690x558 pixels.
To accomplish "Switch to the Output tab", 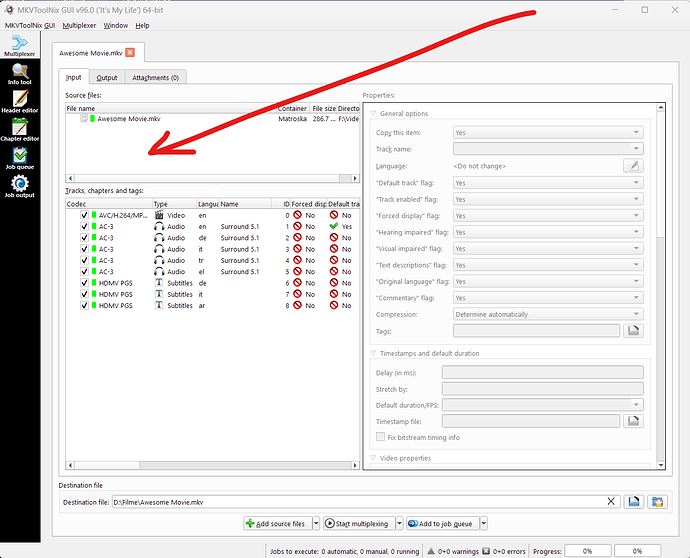I will click(x=107, y=77).
